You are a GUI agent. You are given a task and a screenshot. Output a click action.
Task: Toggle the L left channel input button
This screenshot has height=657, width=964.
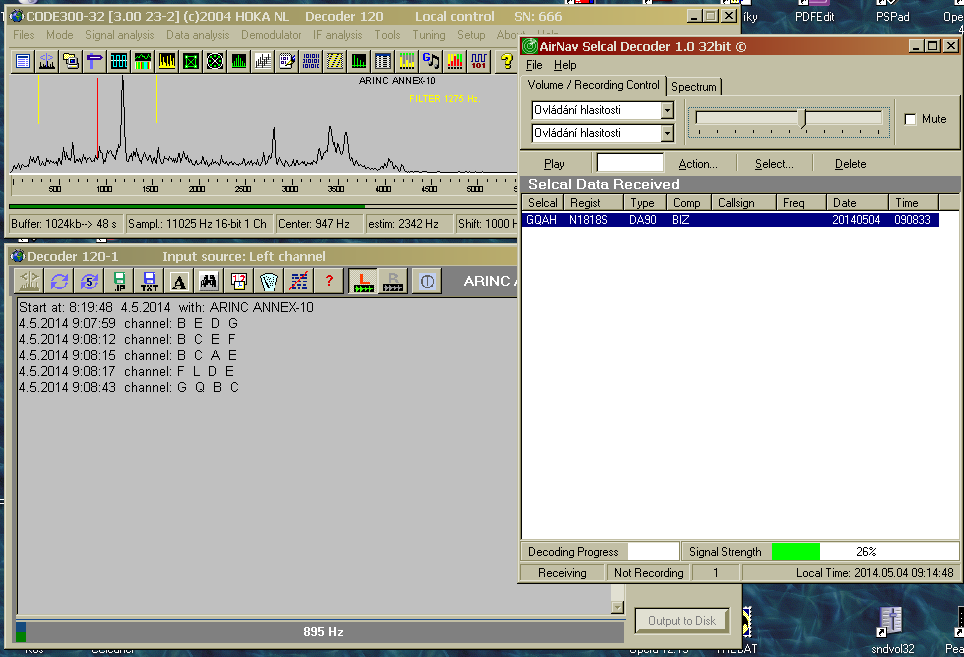click(363, 281)
